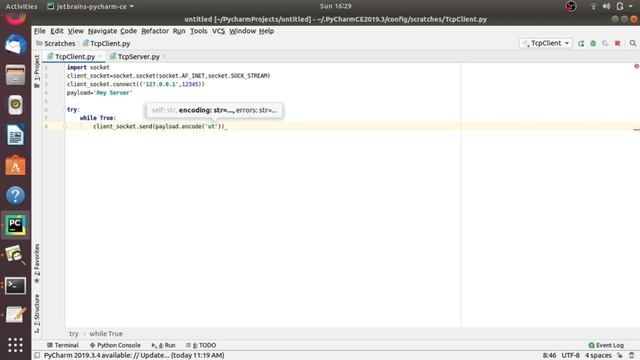The height and width of the screenshot is (360, 640).
Task: Close the TcpServer.py editor tab
Action: tap(164, 57)
